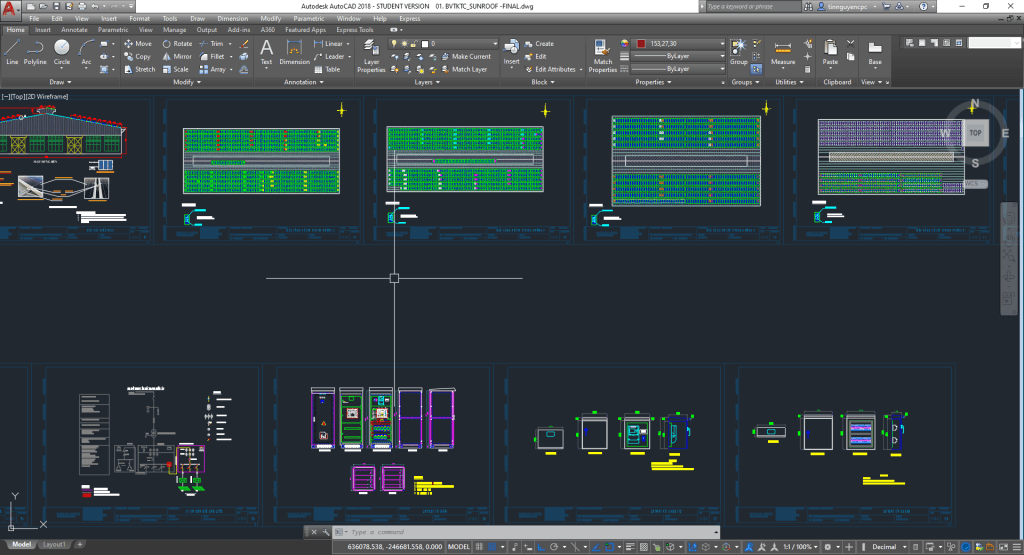1024x555 pixels.
Task: Toggle lineweight display in status bar
Action: [x=630, y=547]
